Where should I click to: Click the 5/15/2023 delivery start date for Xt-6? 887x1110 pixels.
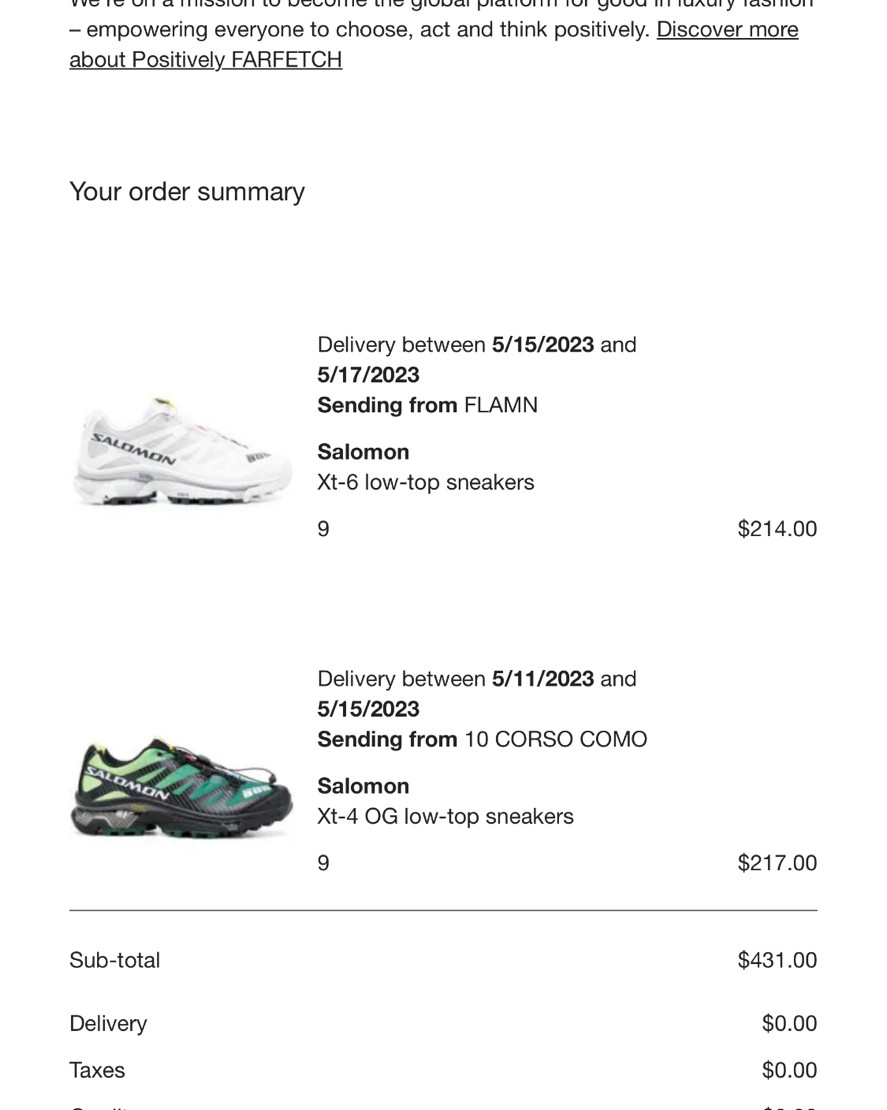(x=543, y=345)
